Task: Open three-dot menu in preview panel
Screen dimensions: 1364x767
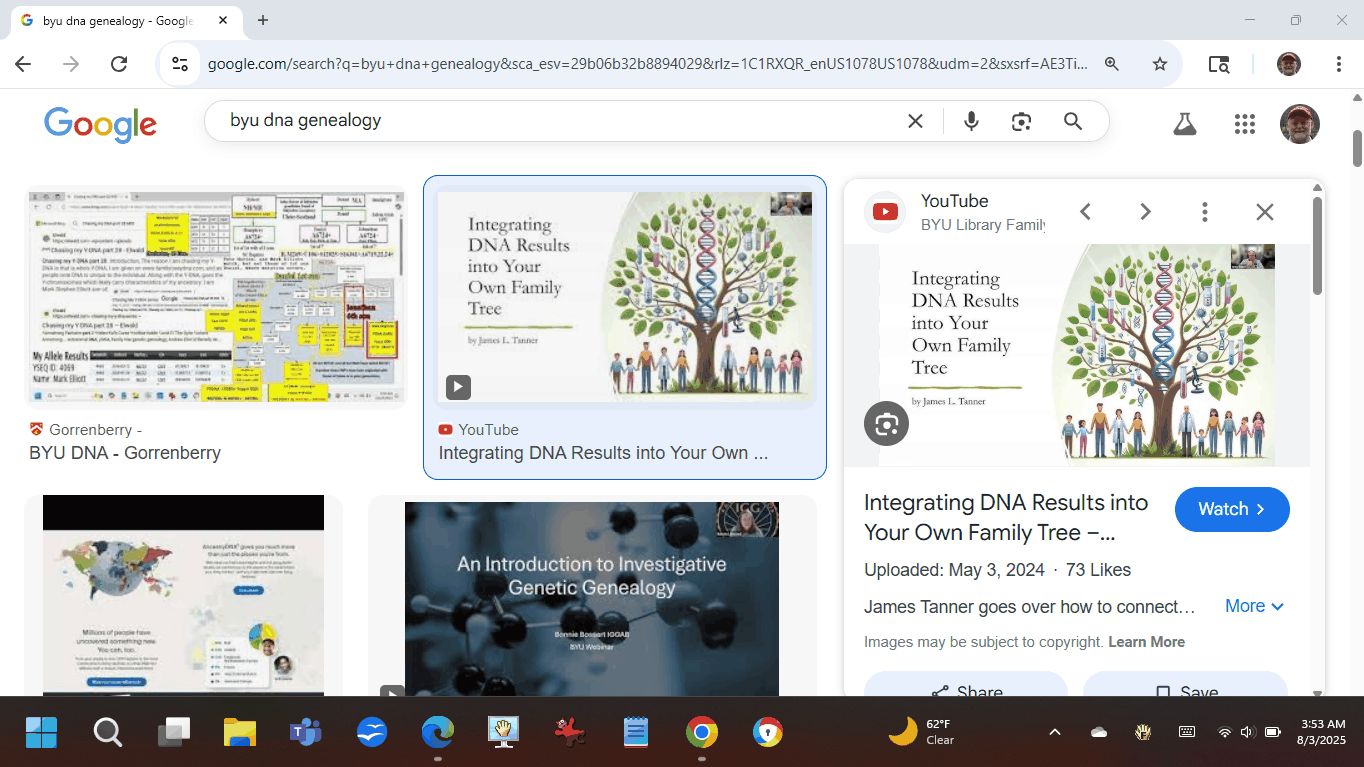Action: (1205, 212)
